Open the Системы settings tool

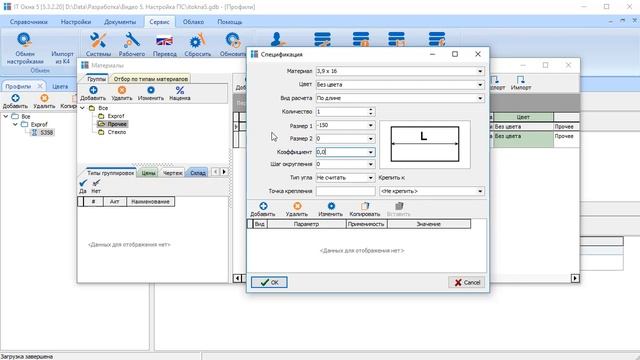pyautogui.click(x=98, y=45)
